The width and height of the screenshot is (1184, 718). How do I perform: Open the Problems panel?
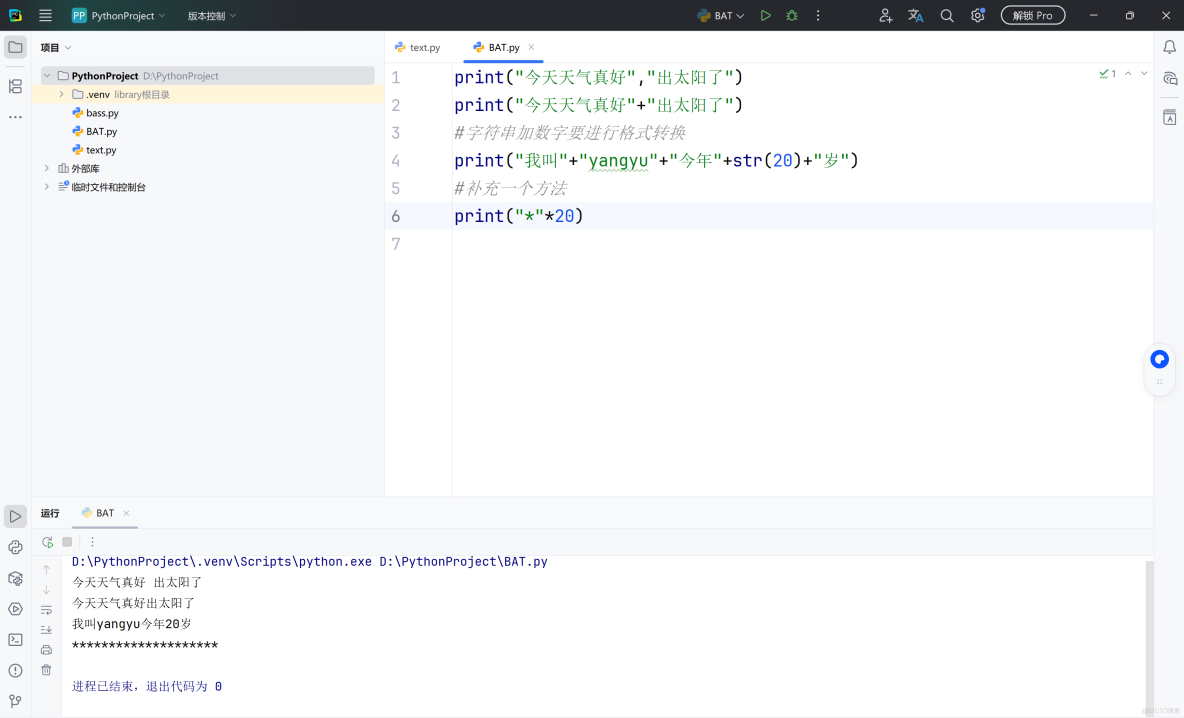[15, 670]
